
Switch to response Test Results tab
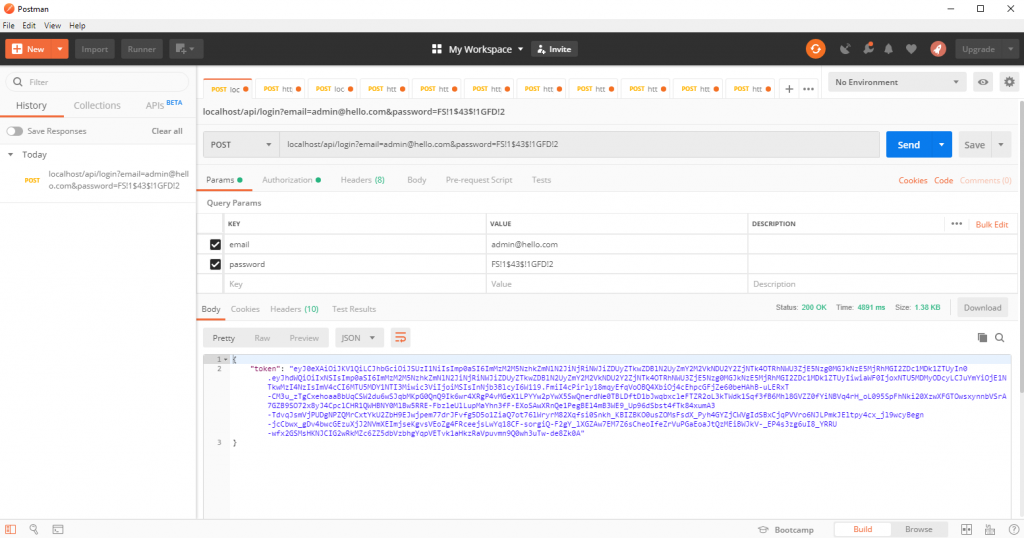pyautogui.click(x=354, y=309)
